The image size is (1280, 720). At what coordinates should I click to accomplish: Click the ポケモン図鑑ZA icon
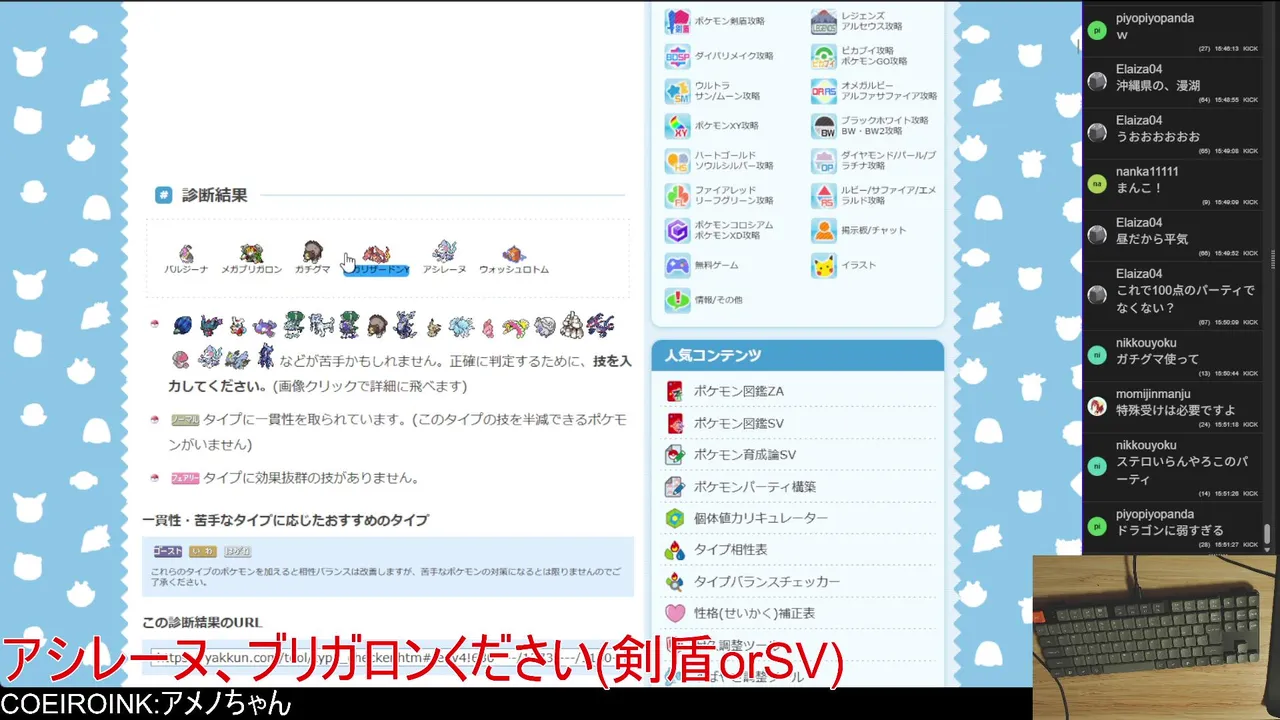(675, 391)
